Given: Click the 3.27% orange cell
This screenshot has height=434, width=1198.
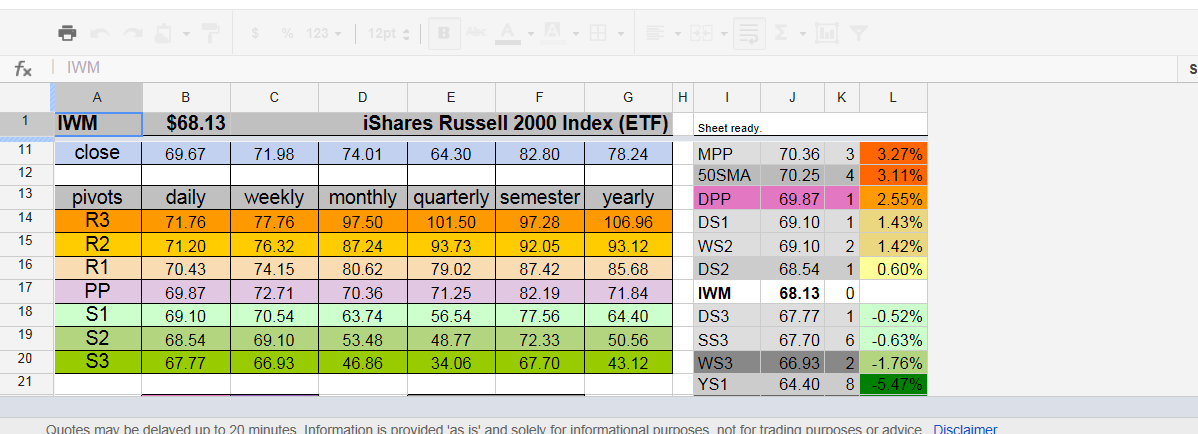Looking at the screenshot, I should coord(893,154).
